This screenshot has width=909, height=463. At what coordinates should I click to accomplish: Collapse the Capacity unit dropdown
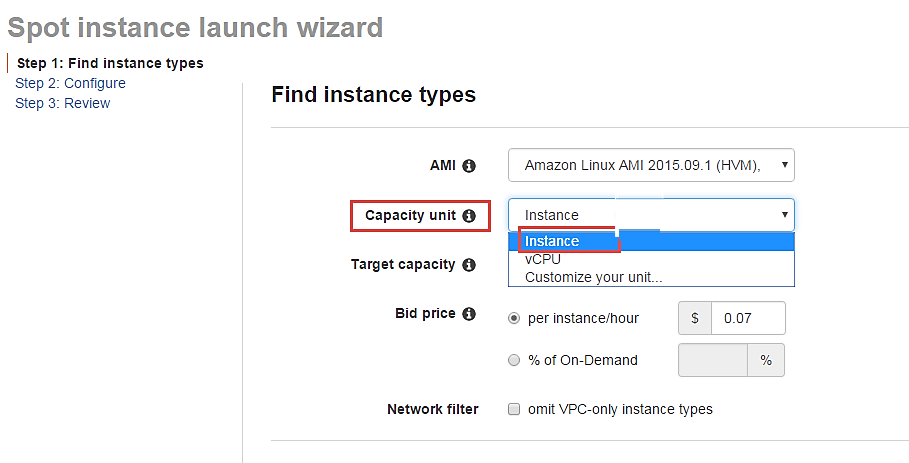pyautogui.click(x=651, y=215)
